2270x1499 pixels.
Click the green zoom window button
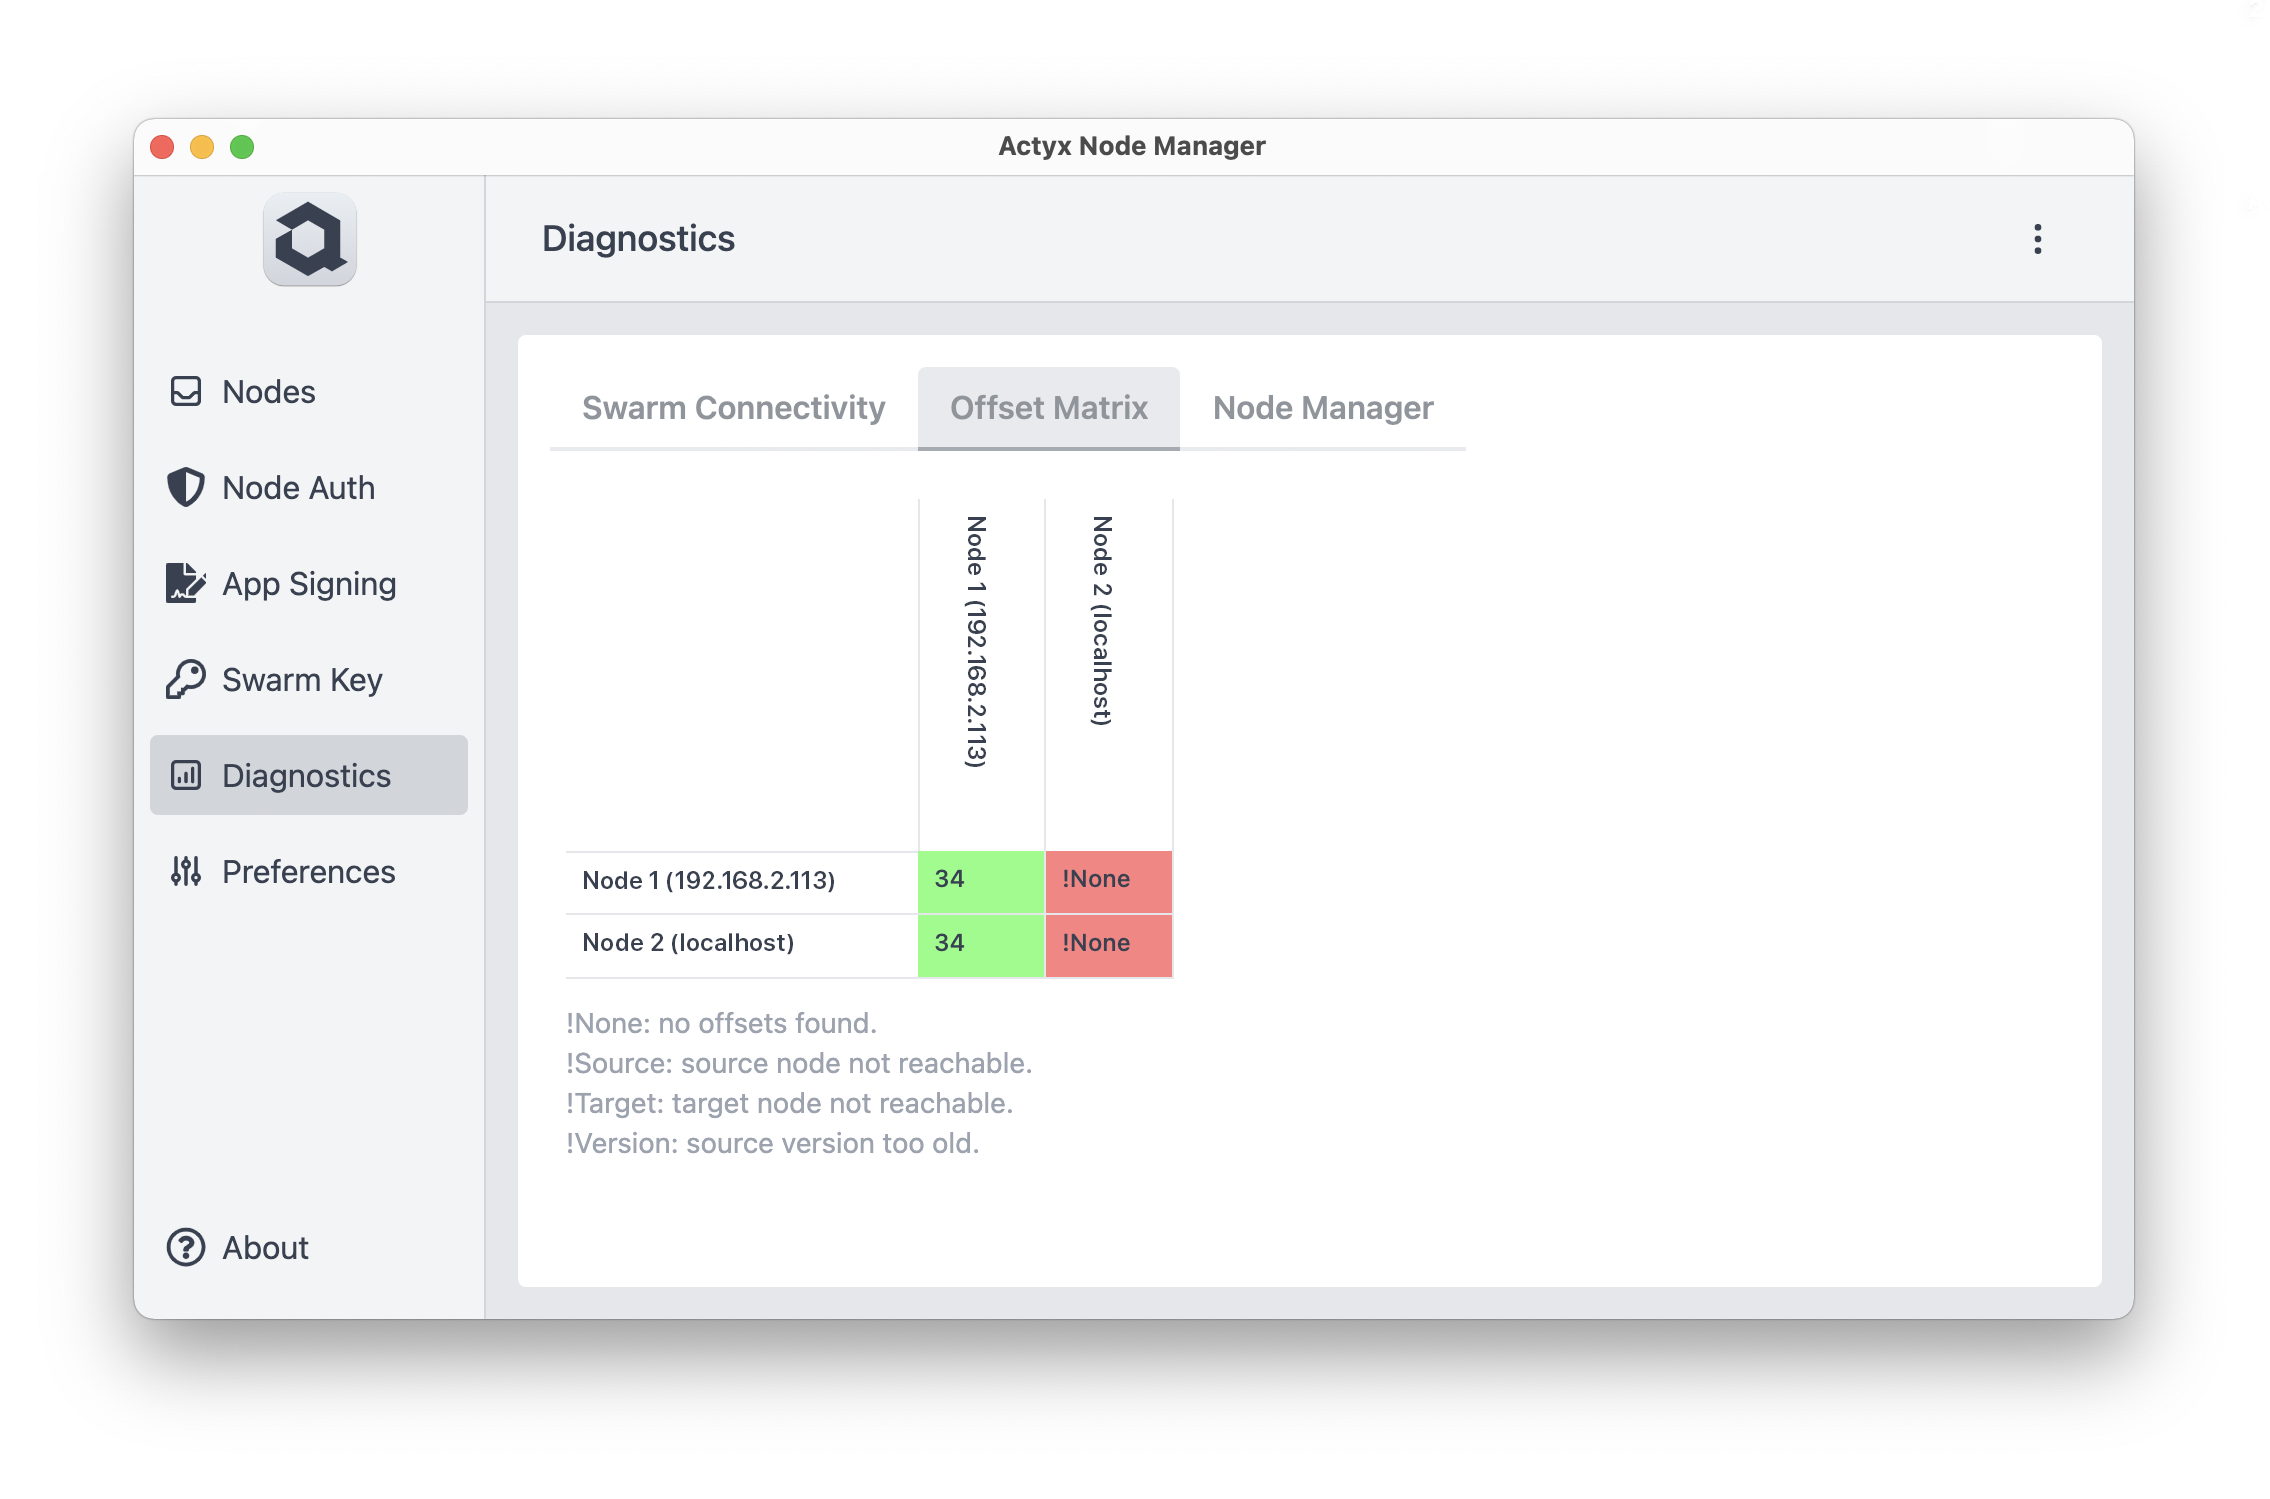242,147
